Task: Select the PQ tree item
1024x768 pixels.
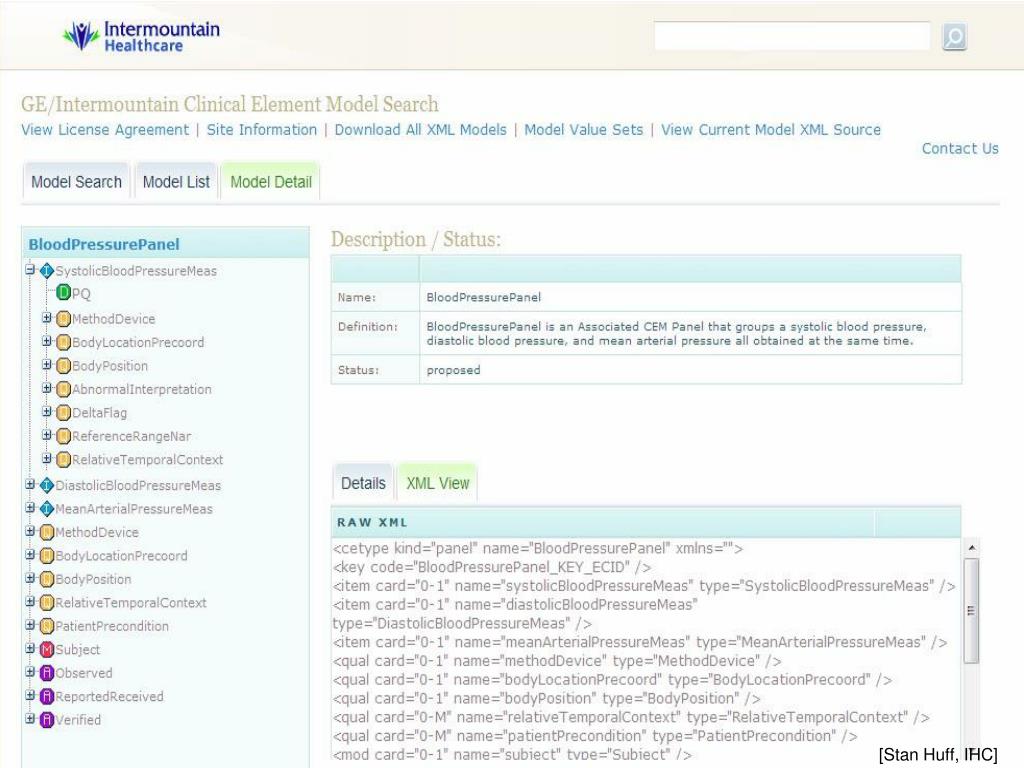Action: (81, 294)
